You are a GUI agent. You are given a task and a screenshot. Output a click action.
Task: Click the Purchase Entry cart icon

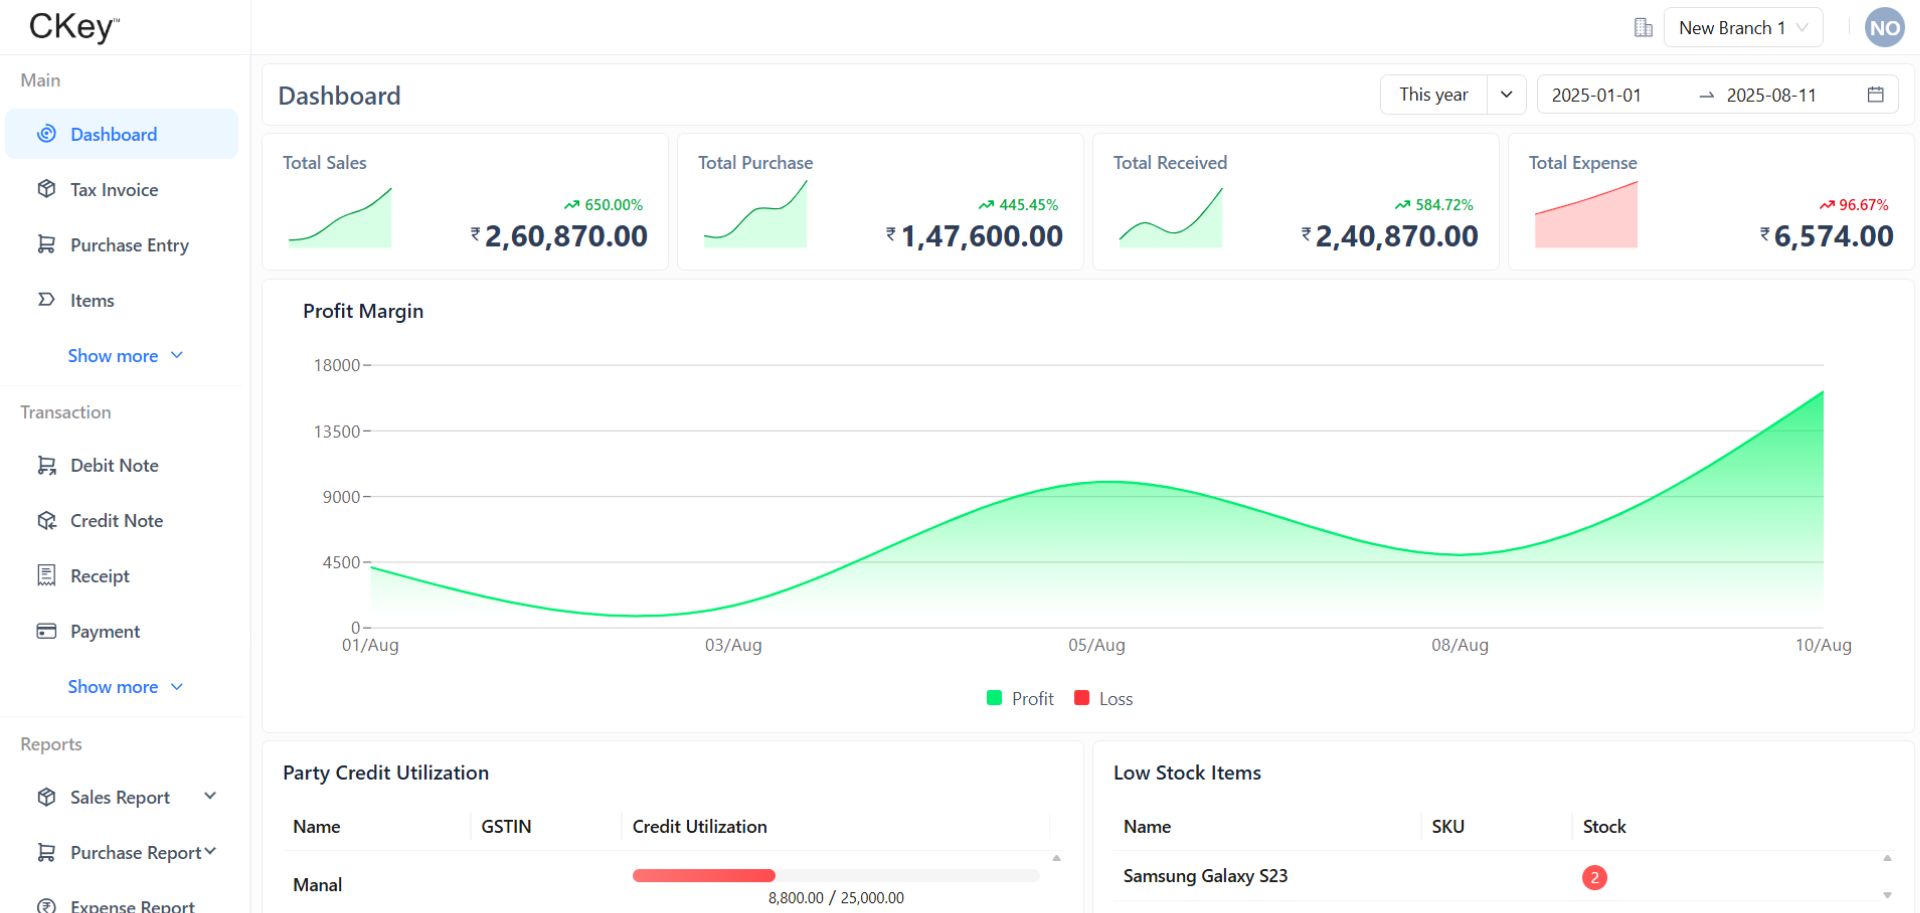(x=46, y=245)
